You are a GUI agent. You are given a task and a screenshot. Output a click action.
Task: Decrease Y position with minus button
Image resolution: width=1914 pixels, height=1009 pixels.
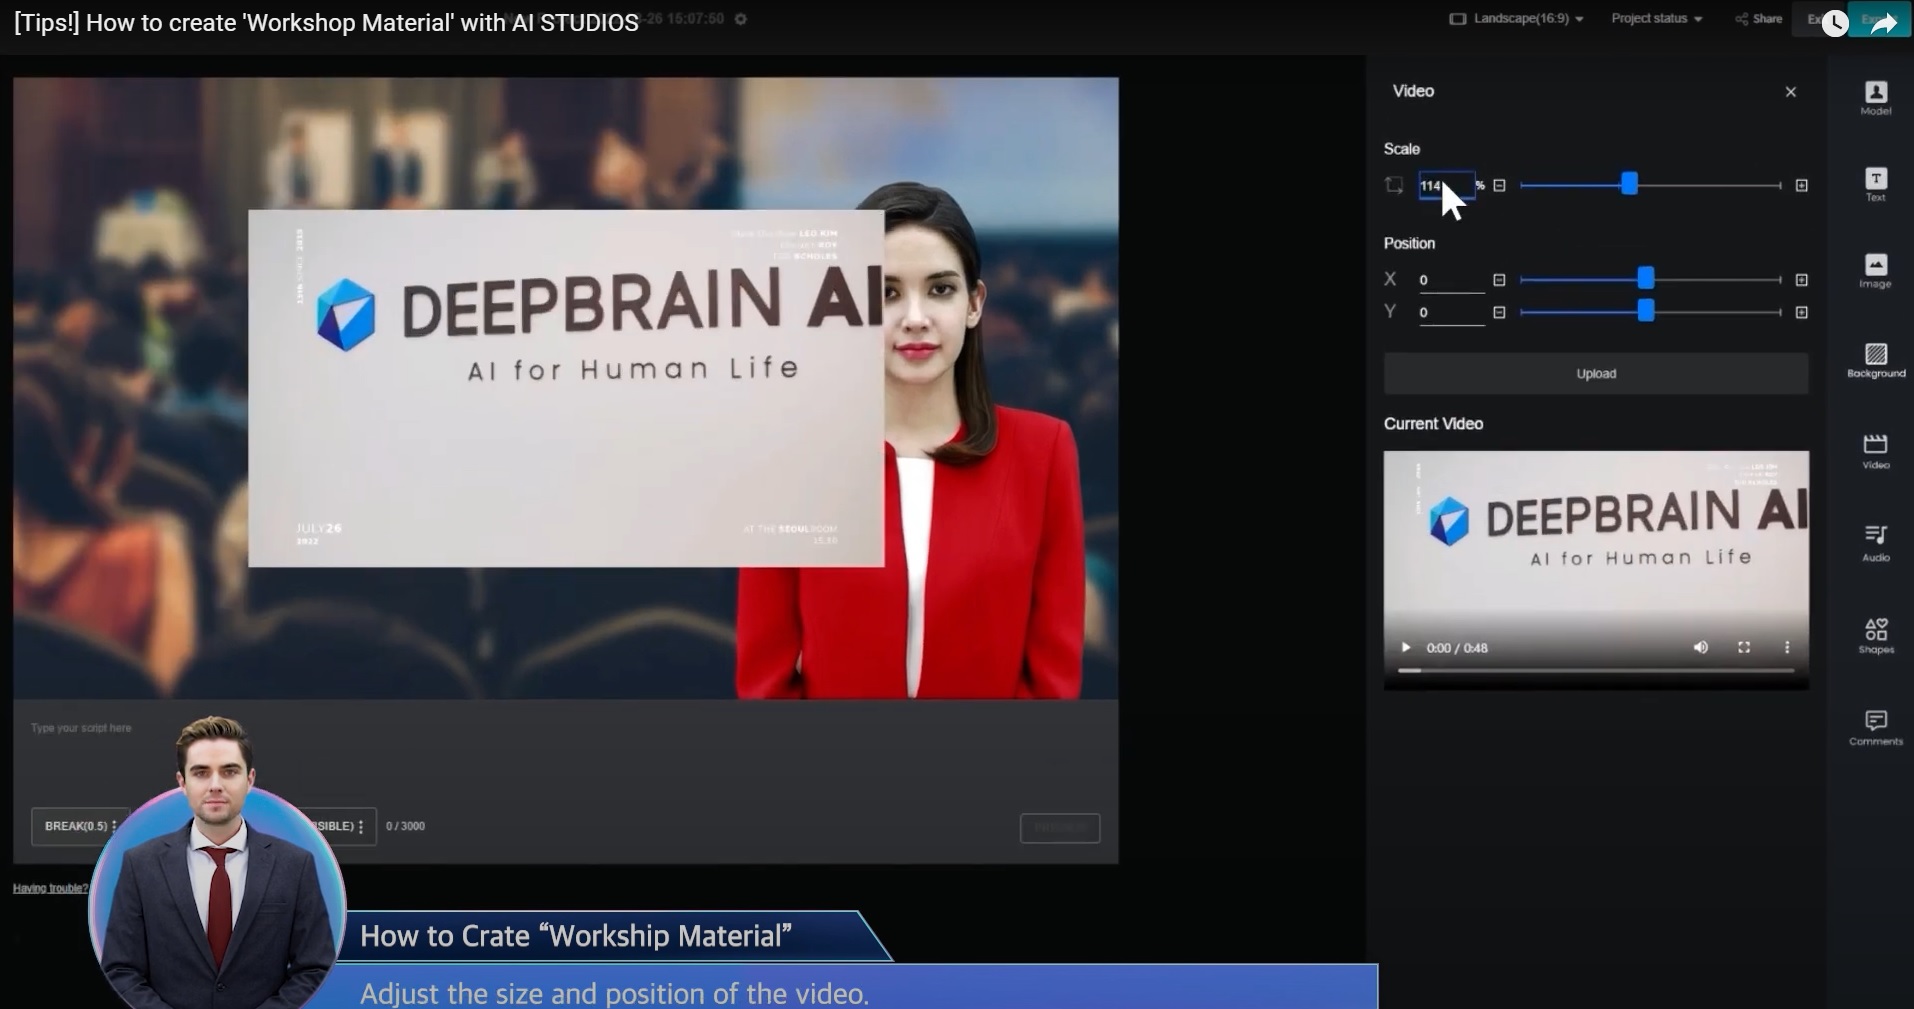pos(1499,313)
